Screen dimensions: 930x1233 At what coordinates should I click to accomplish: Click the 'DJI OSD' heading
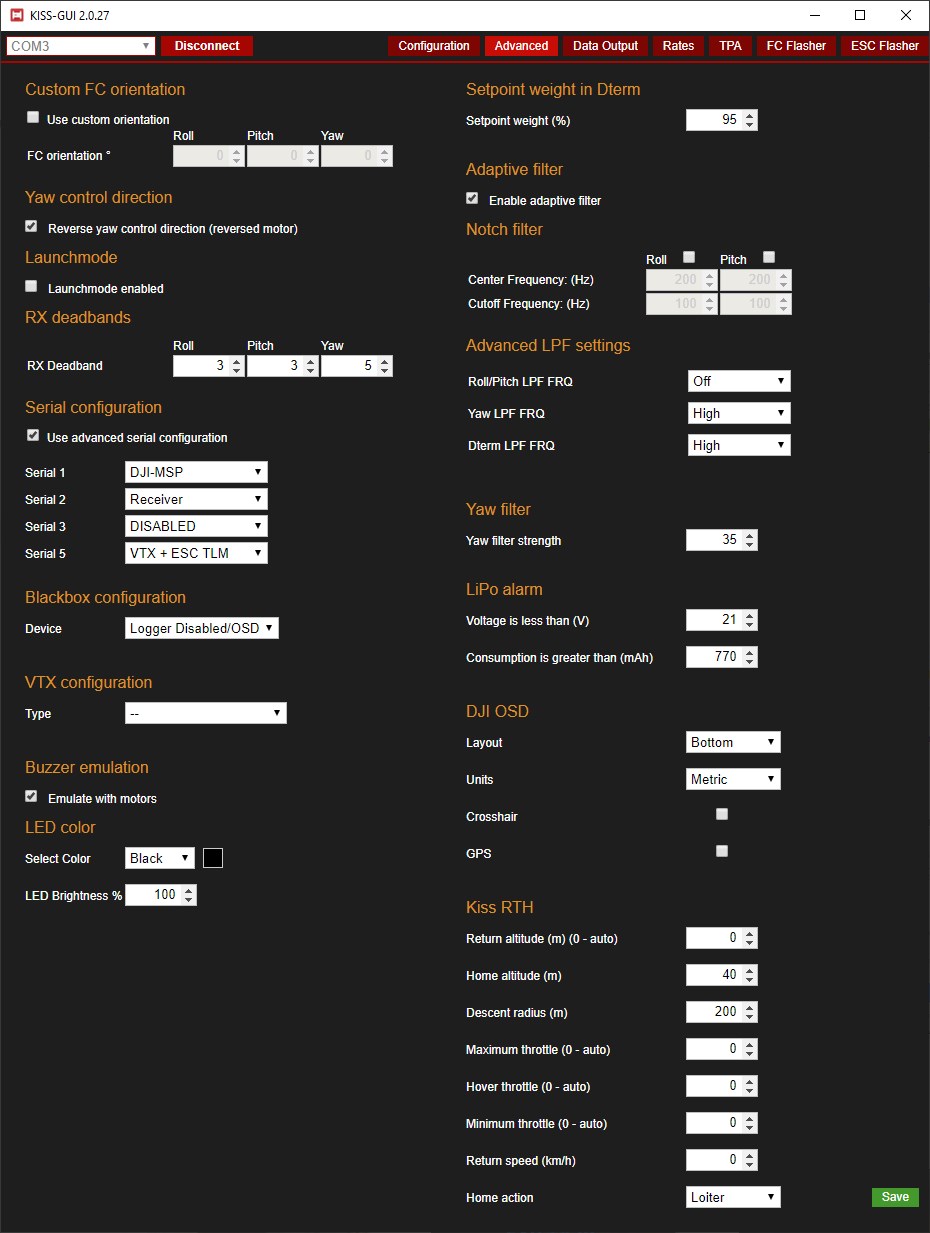point(497,711)
